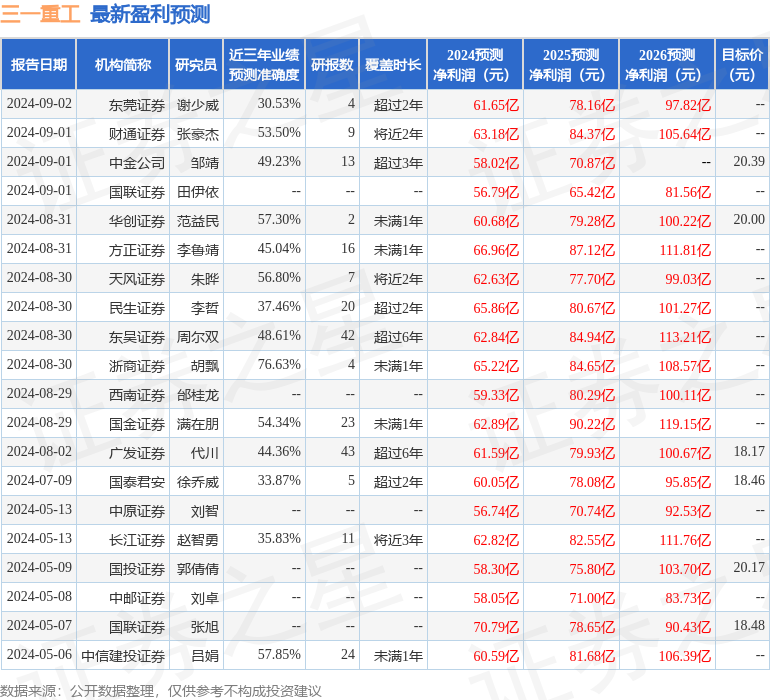This screenshot has height=700, width=770.
Task: Click target price 18.46
Action: click(749, 480)
